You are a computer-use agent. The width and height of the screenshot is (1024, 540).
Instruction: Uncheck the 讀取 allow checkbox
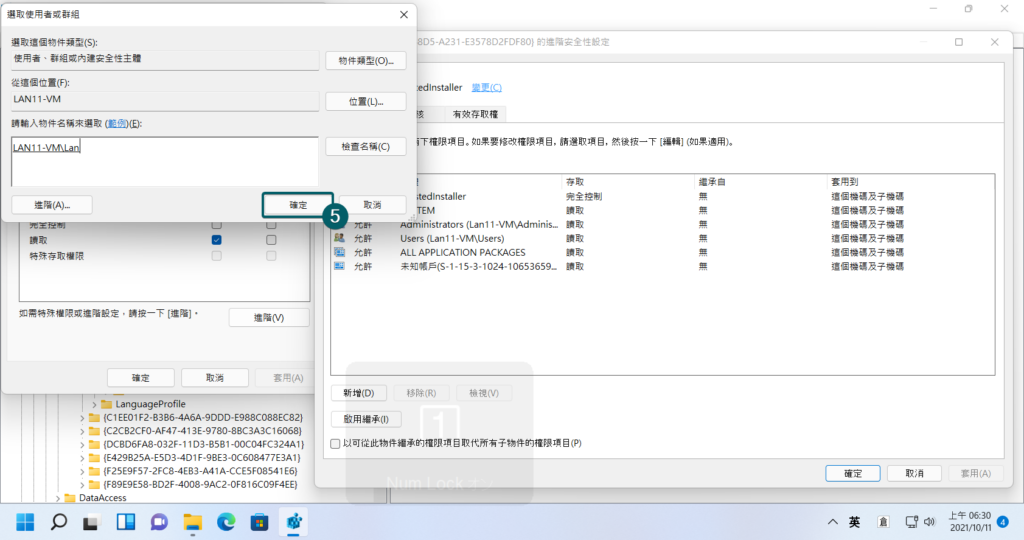[216, 240]
